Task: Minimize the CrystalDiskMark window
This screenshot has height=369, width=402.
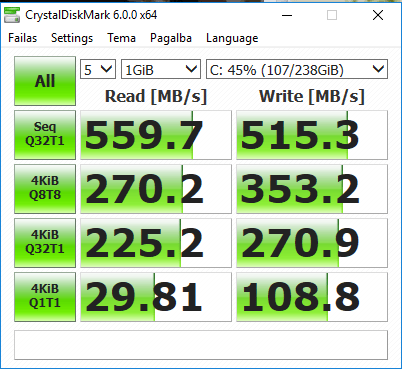Action: (x=287, y=15)
